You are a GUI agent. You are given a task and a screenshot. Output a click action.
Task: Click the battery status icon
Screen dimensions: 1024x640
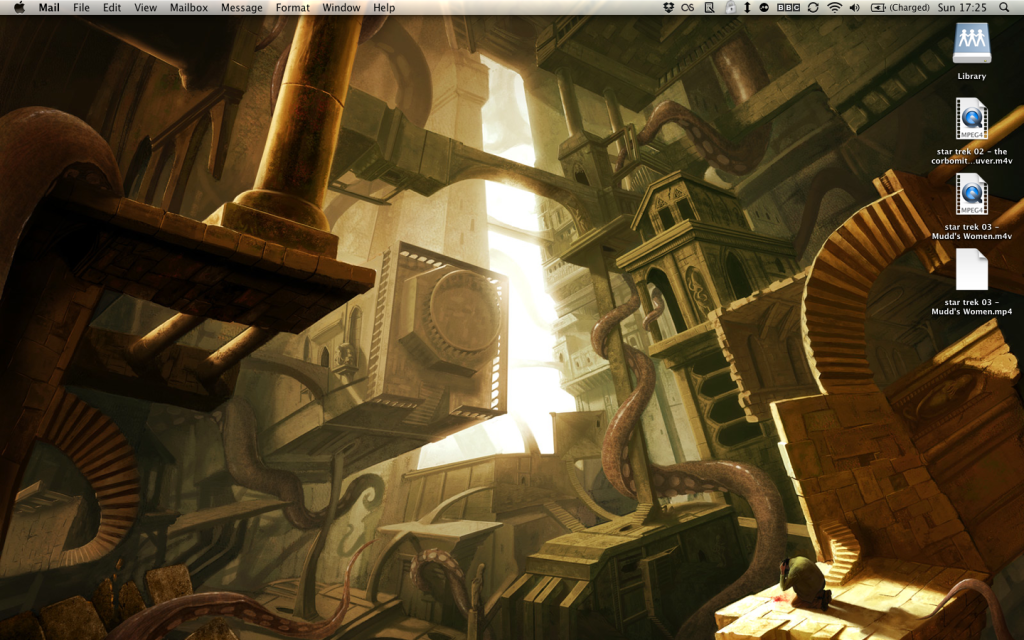point(878,7)
